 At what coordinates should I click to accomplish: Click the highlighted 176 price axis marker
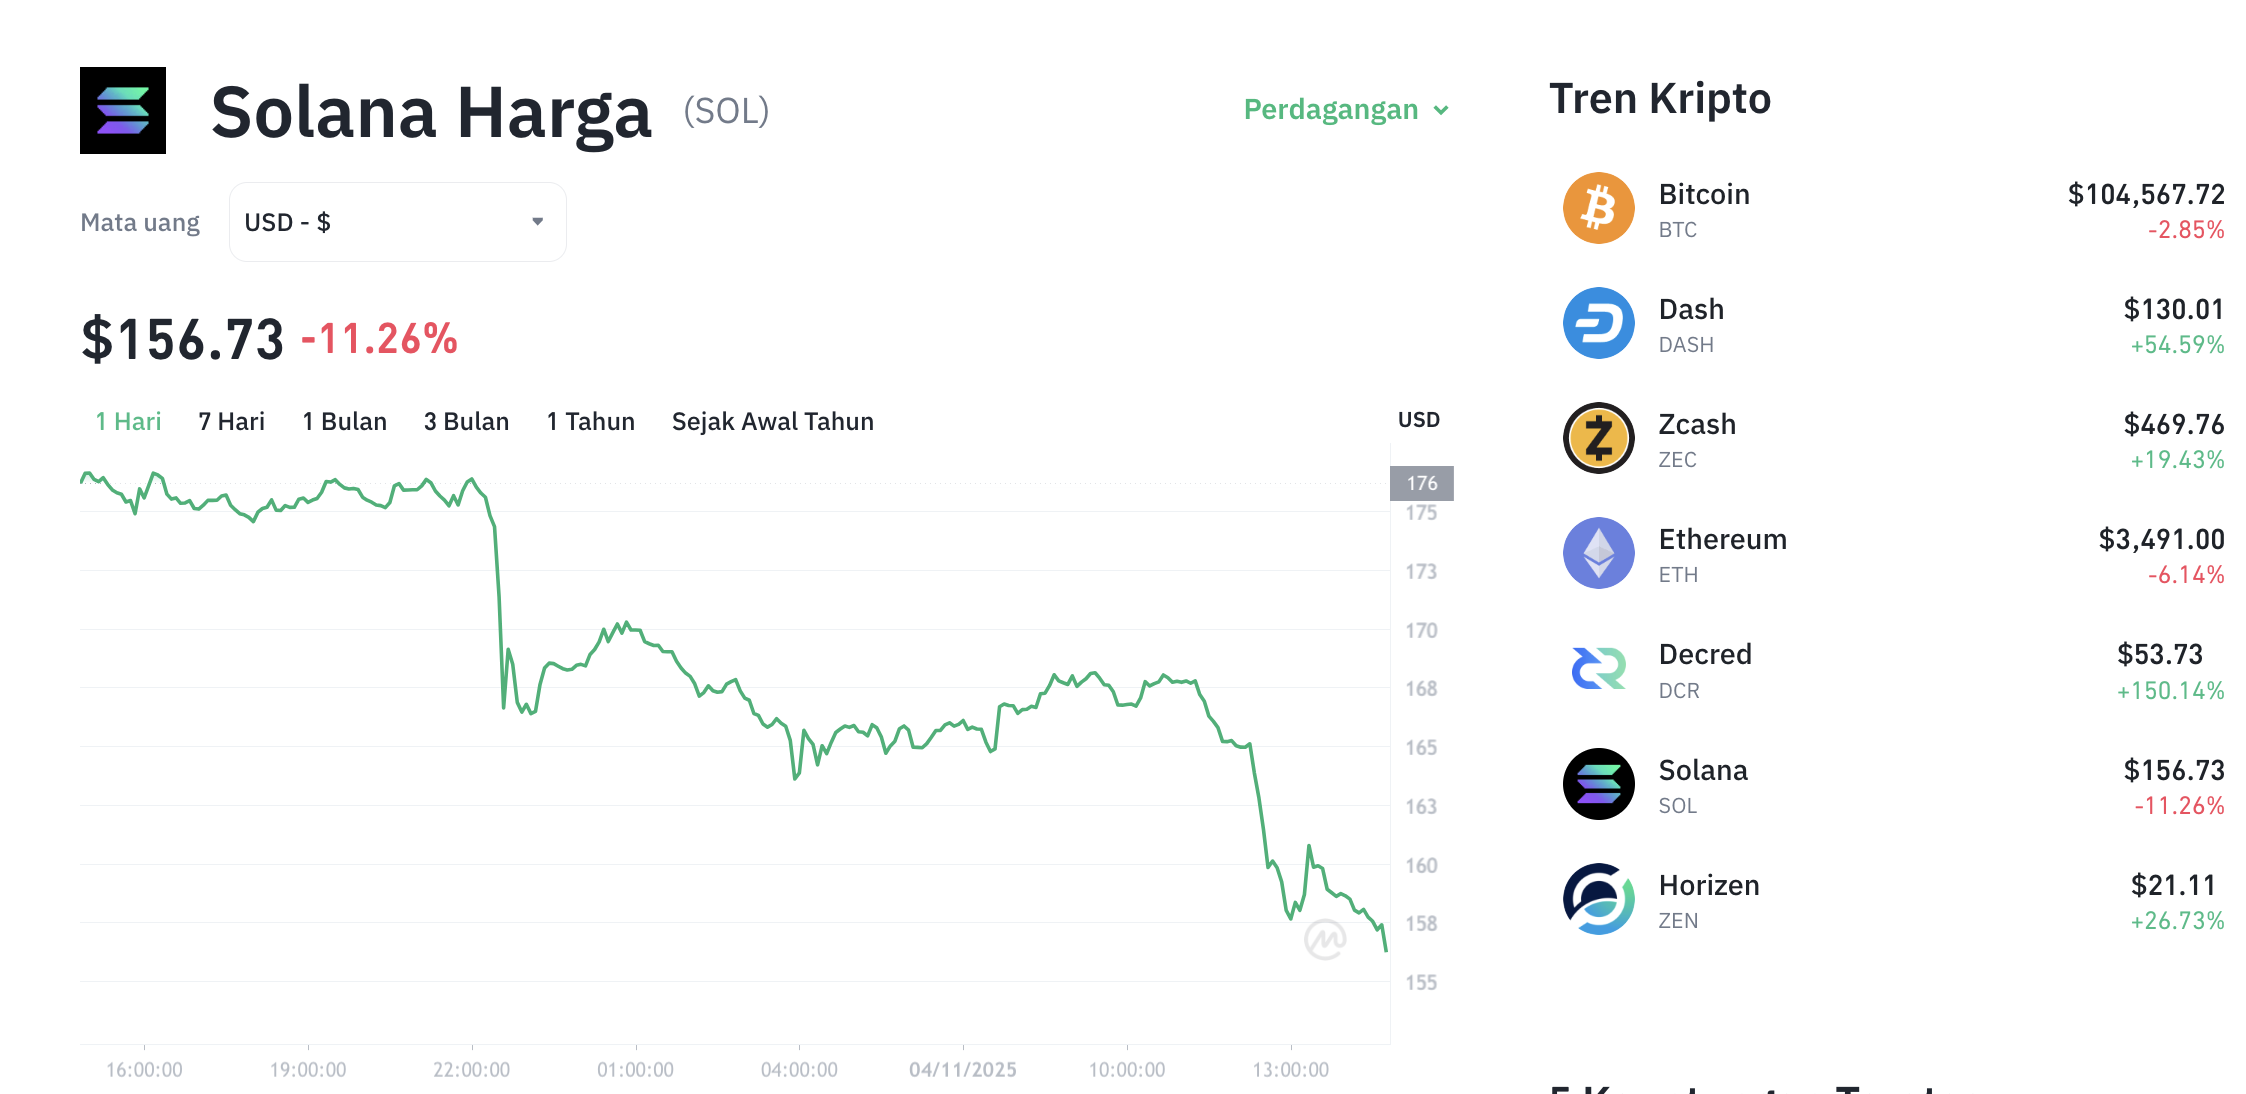[x=1421, y=482]
